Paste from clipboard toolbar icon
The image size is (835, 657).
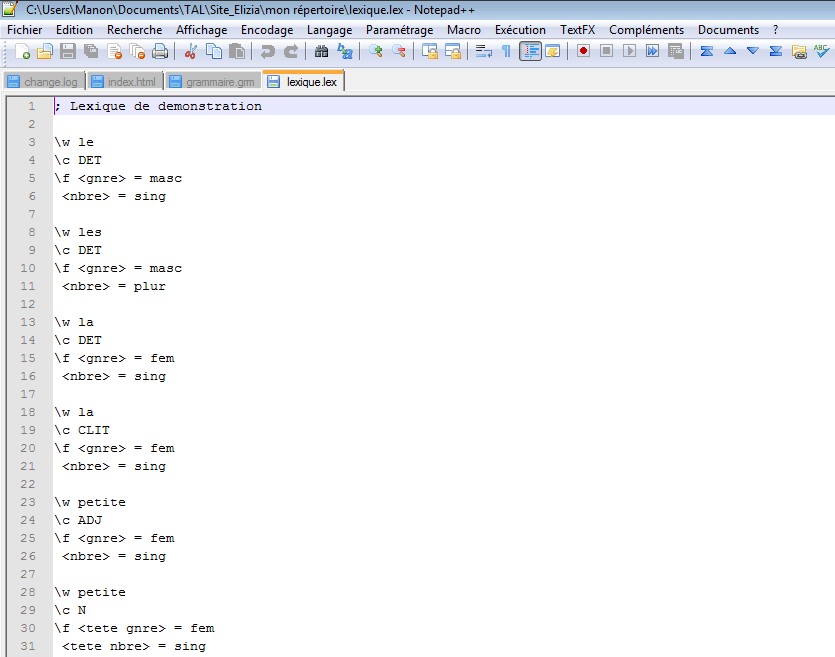[236, 51]
